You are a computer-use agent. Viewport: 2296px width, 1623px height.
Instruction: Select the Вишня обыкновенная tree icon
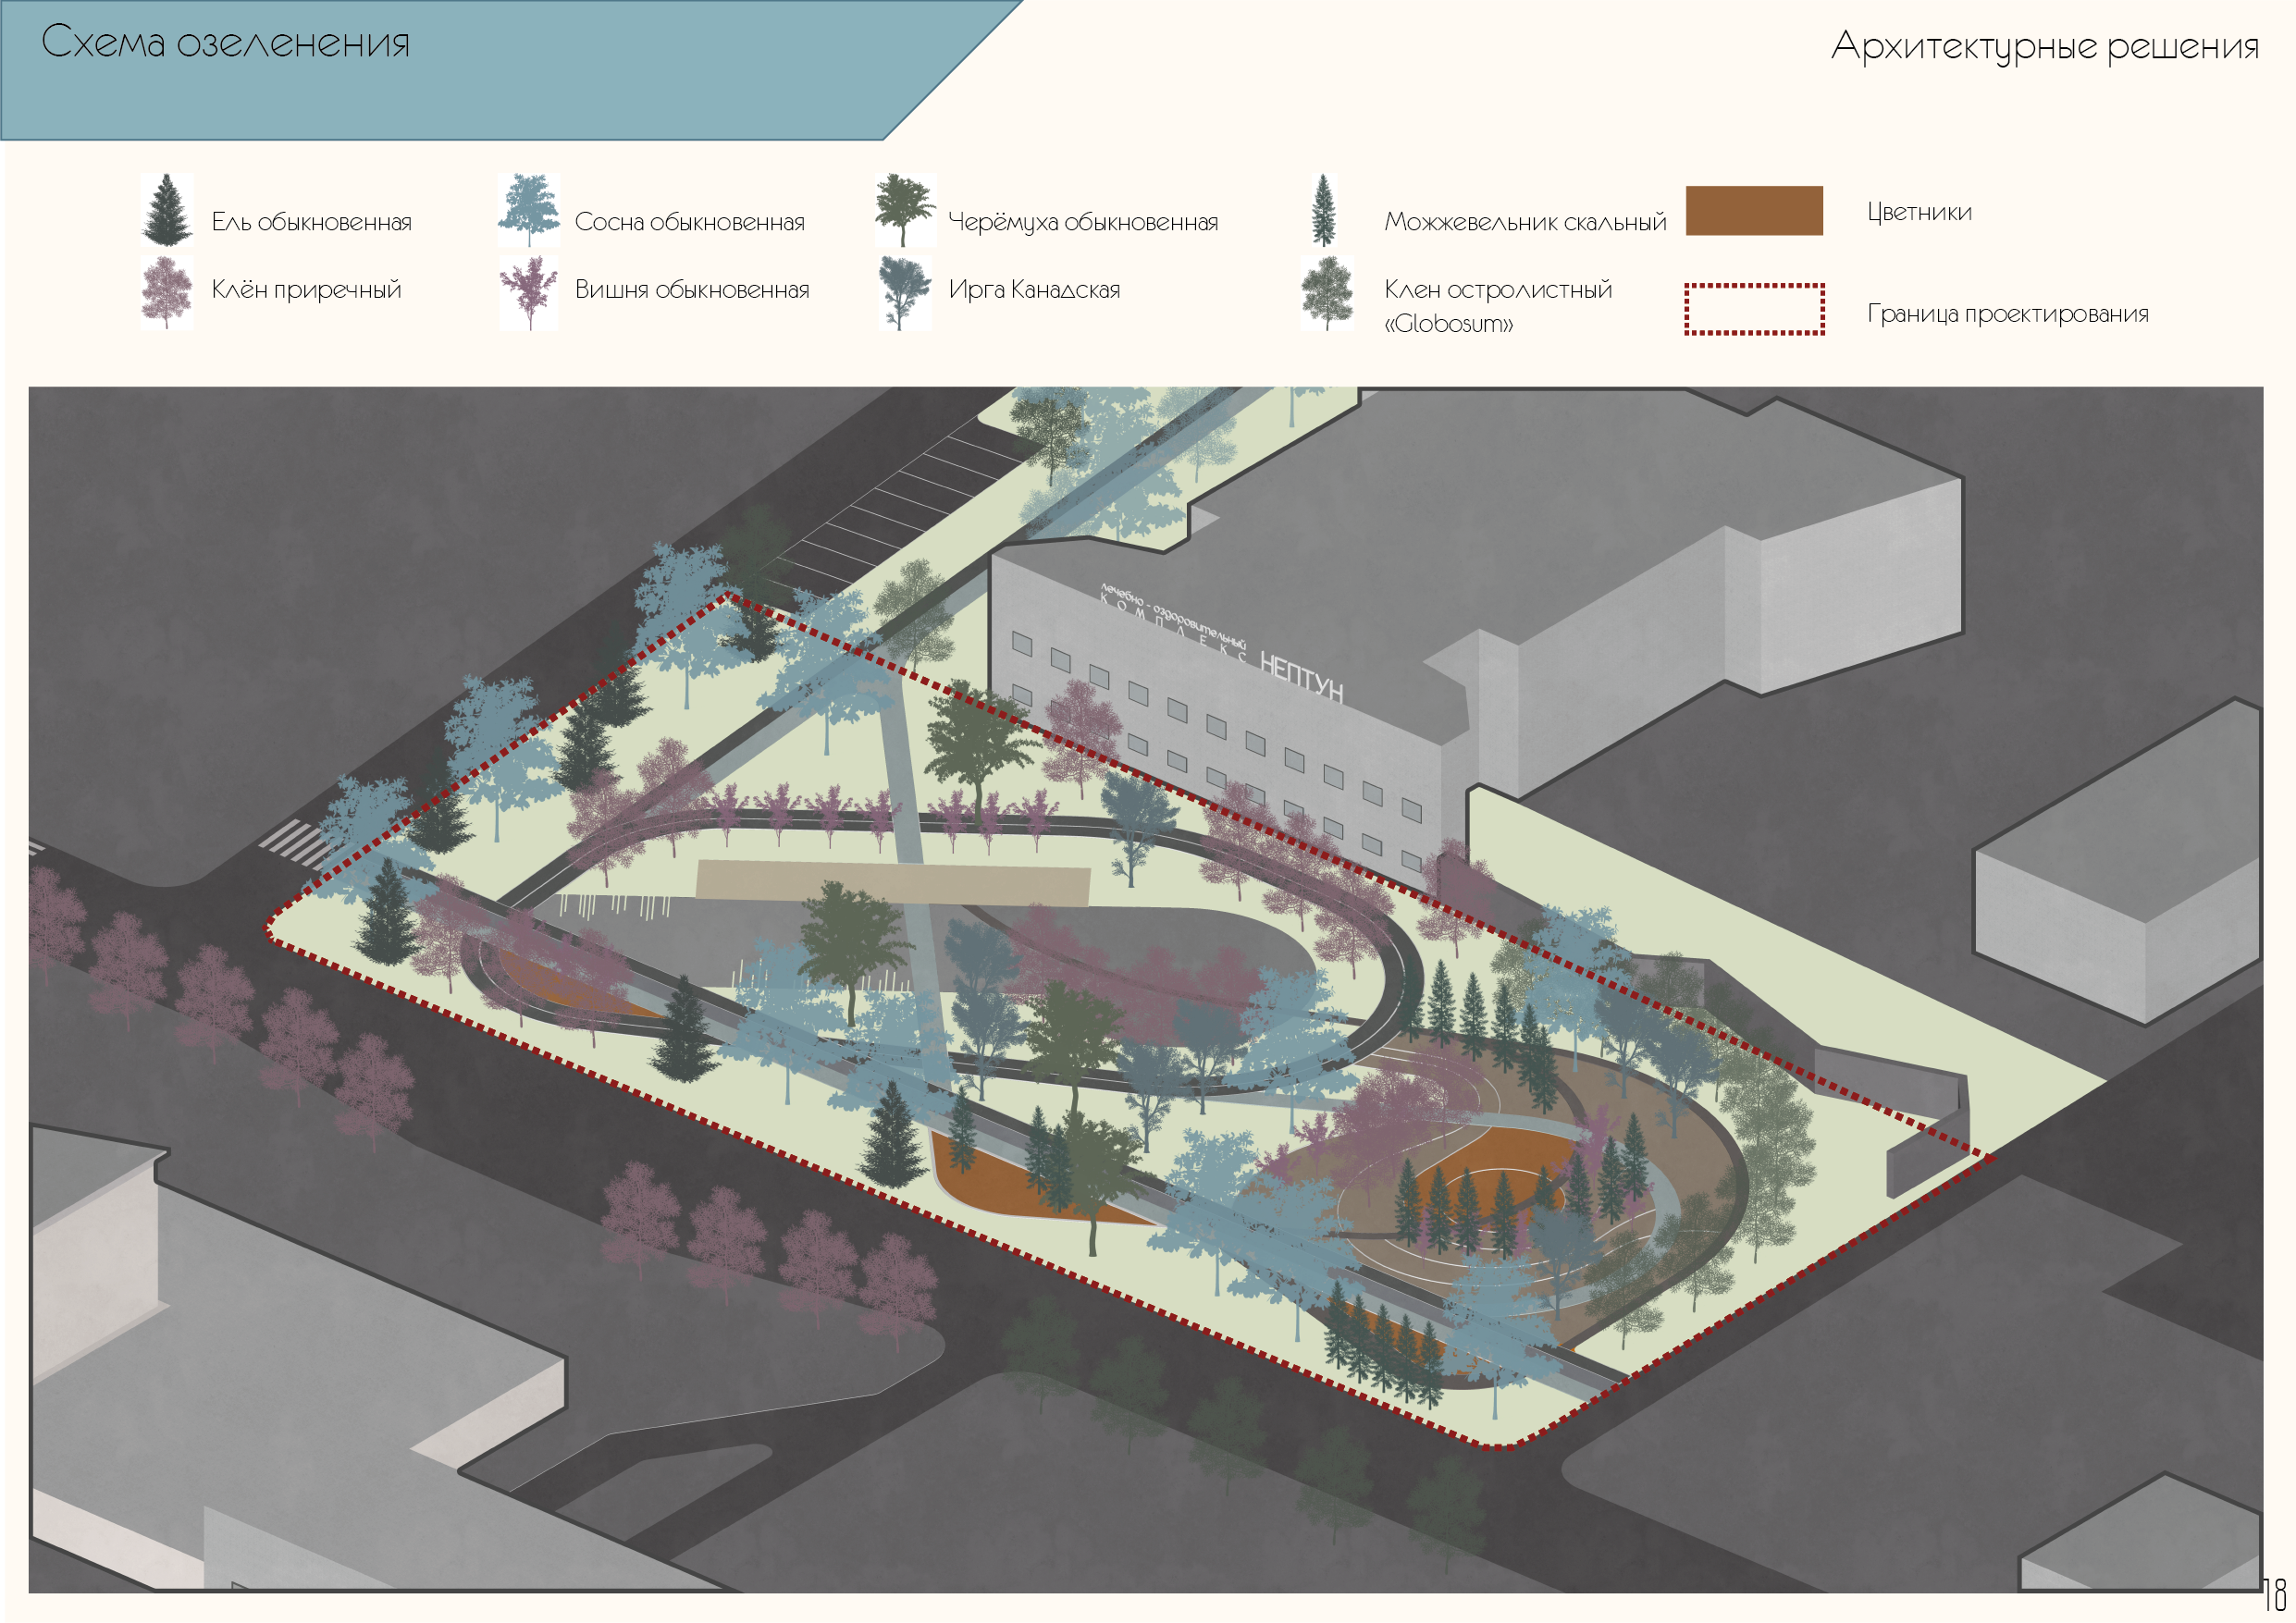point(529,292)
